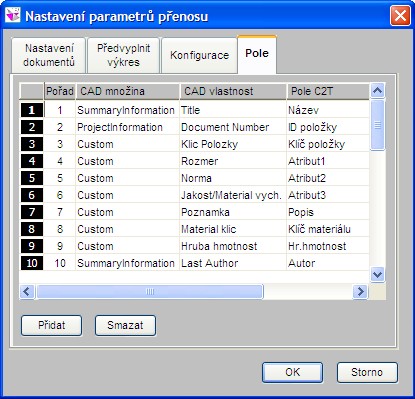Go to the Konfigurace tab
This screenshot has height=399, width=415.
tap(199, 55)
